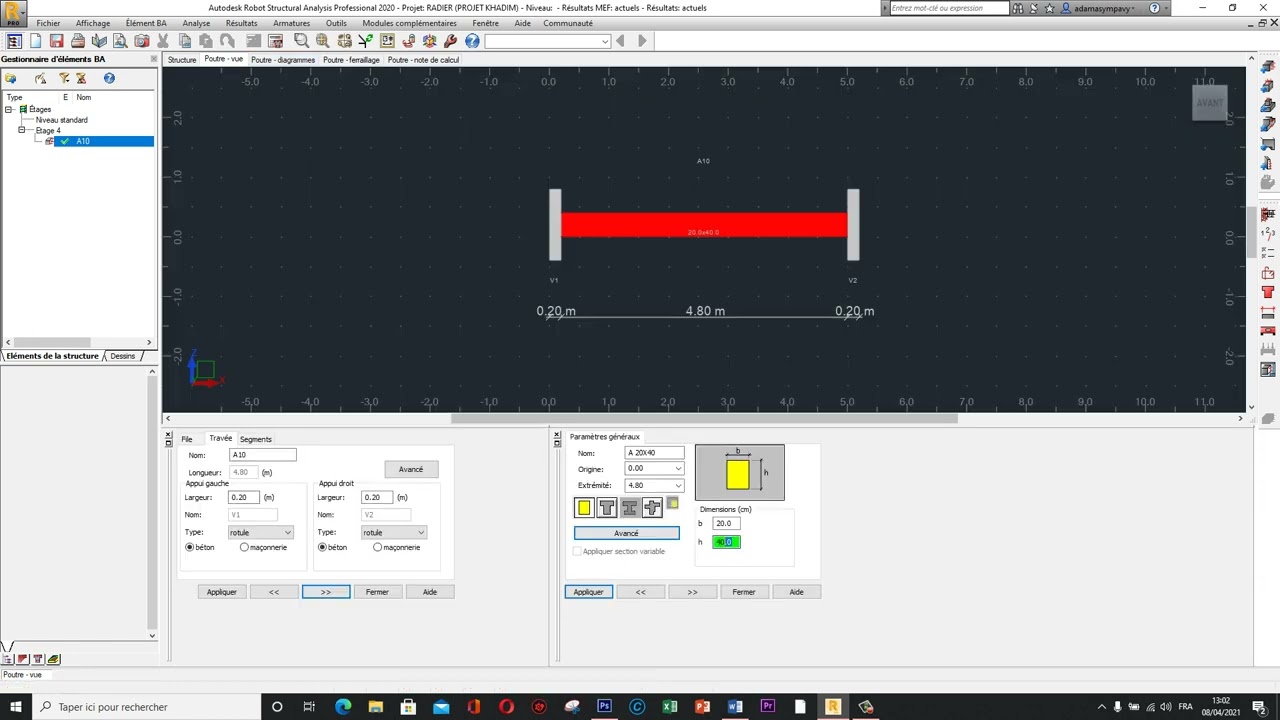Click left support Largeur field
The height and width of the screenshot is (720, 1280).
(244, 497)
